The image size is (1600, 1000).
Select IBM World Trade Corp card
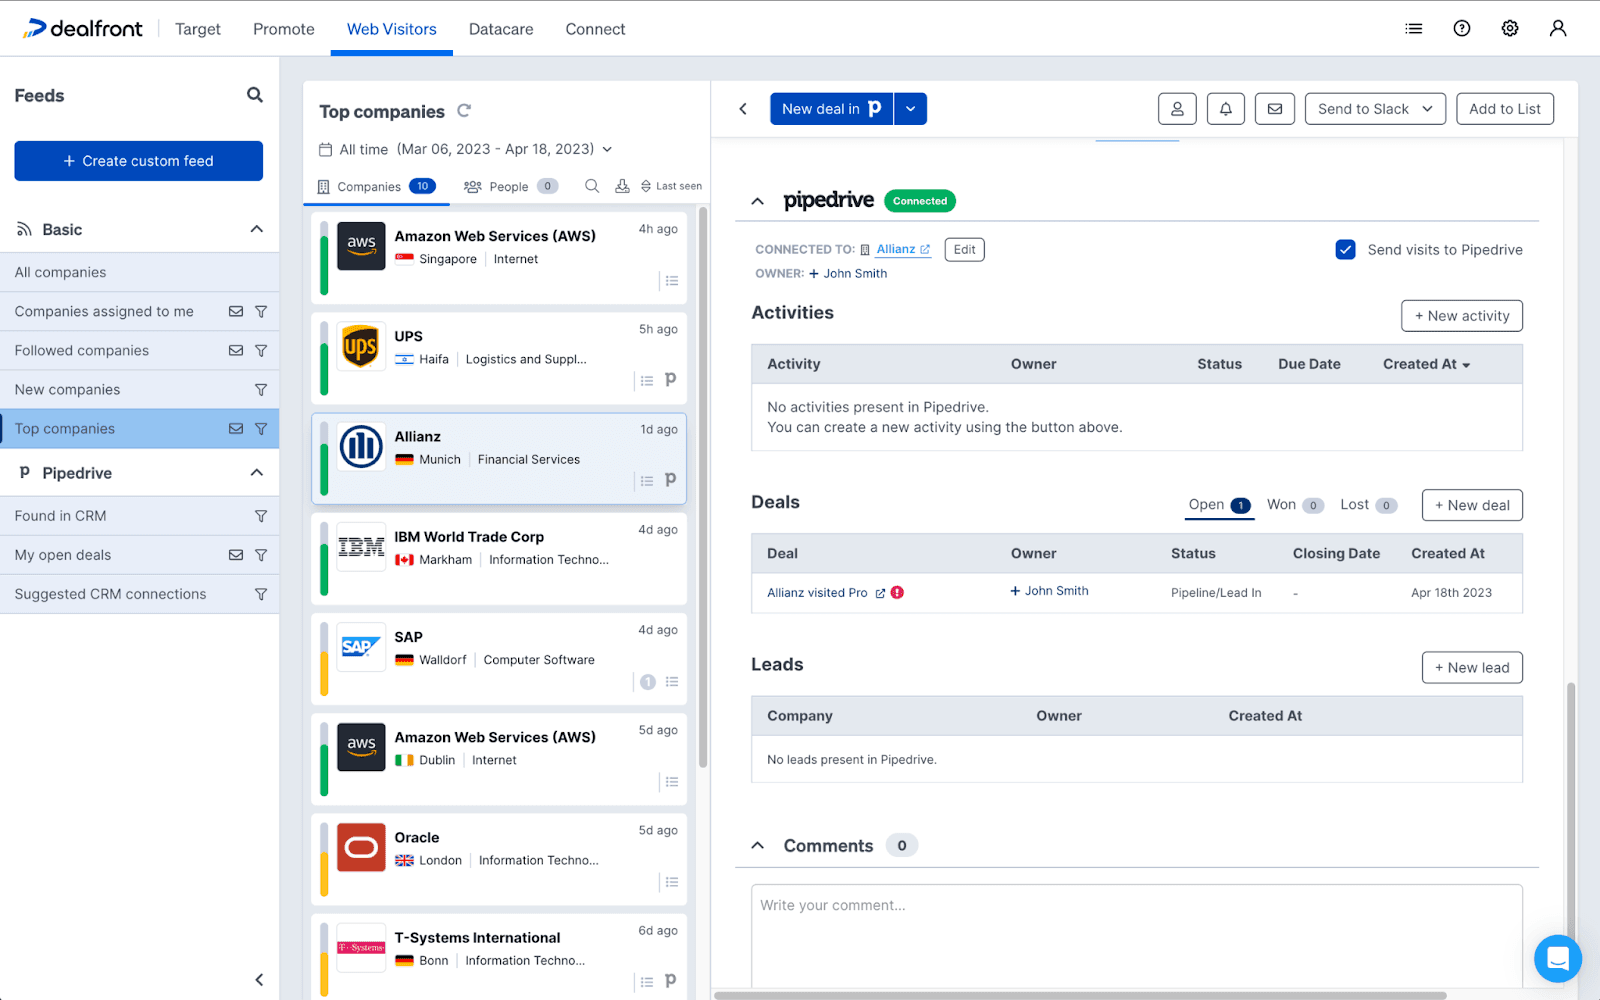(499, 559)
